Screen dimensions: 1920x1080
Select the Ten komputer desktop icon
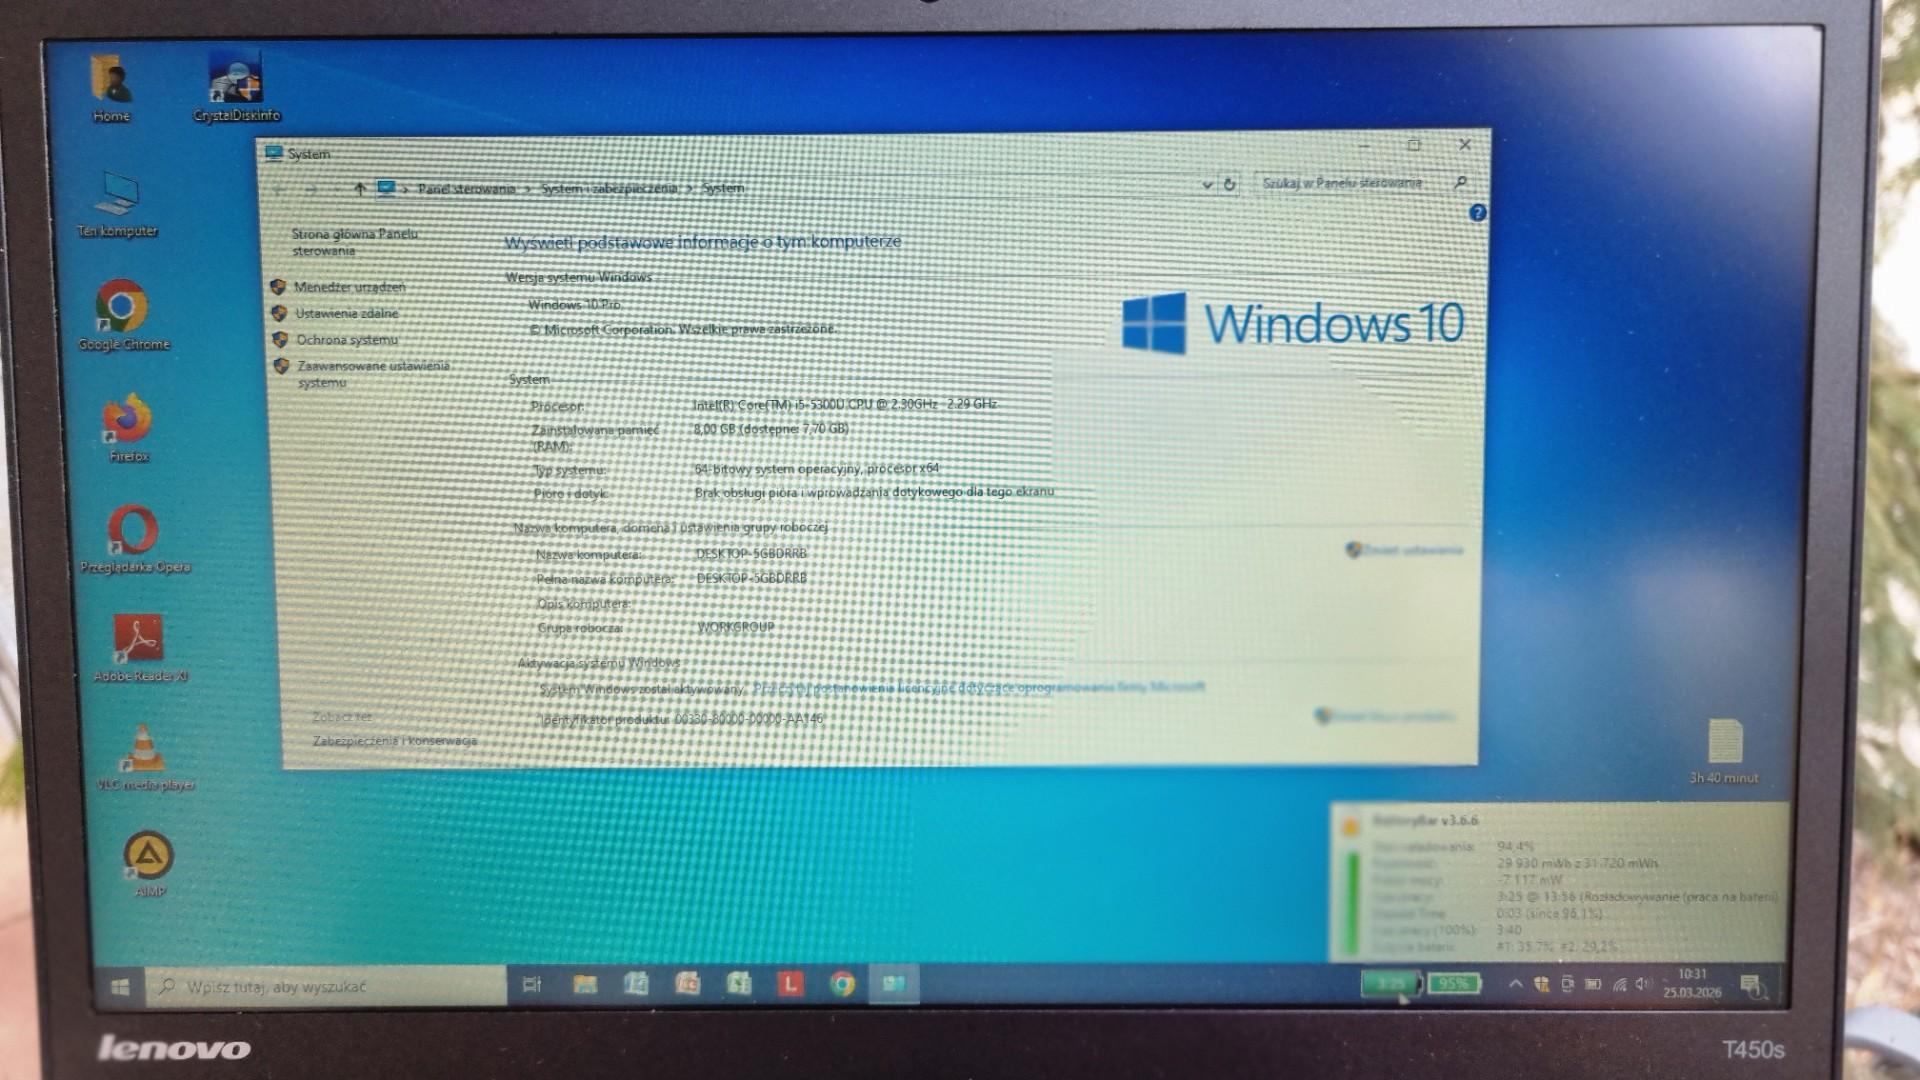118,205
